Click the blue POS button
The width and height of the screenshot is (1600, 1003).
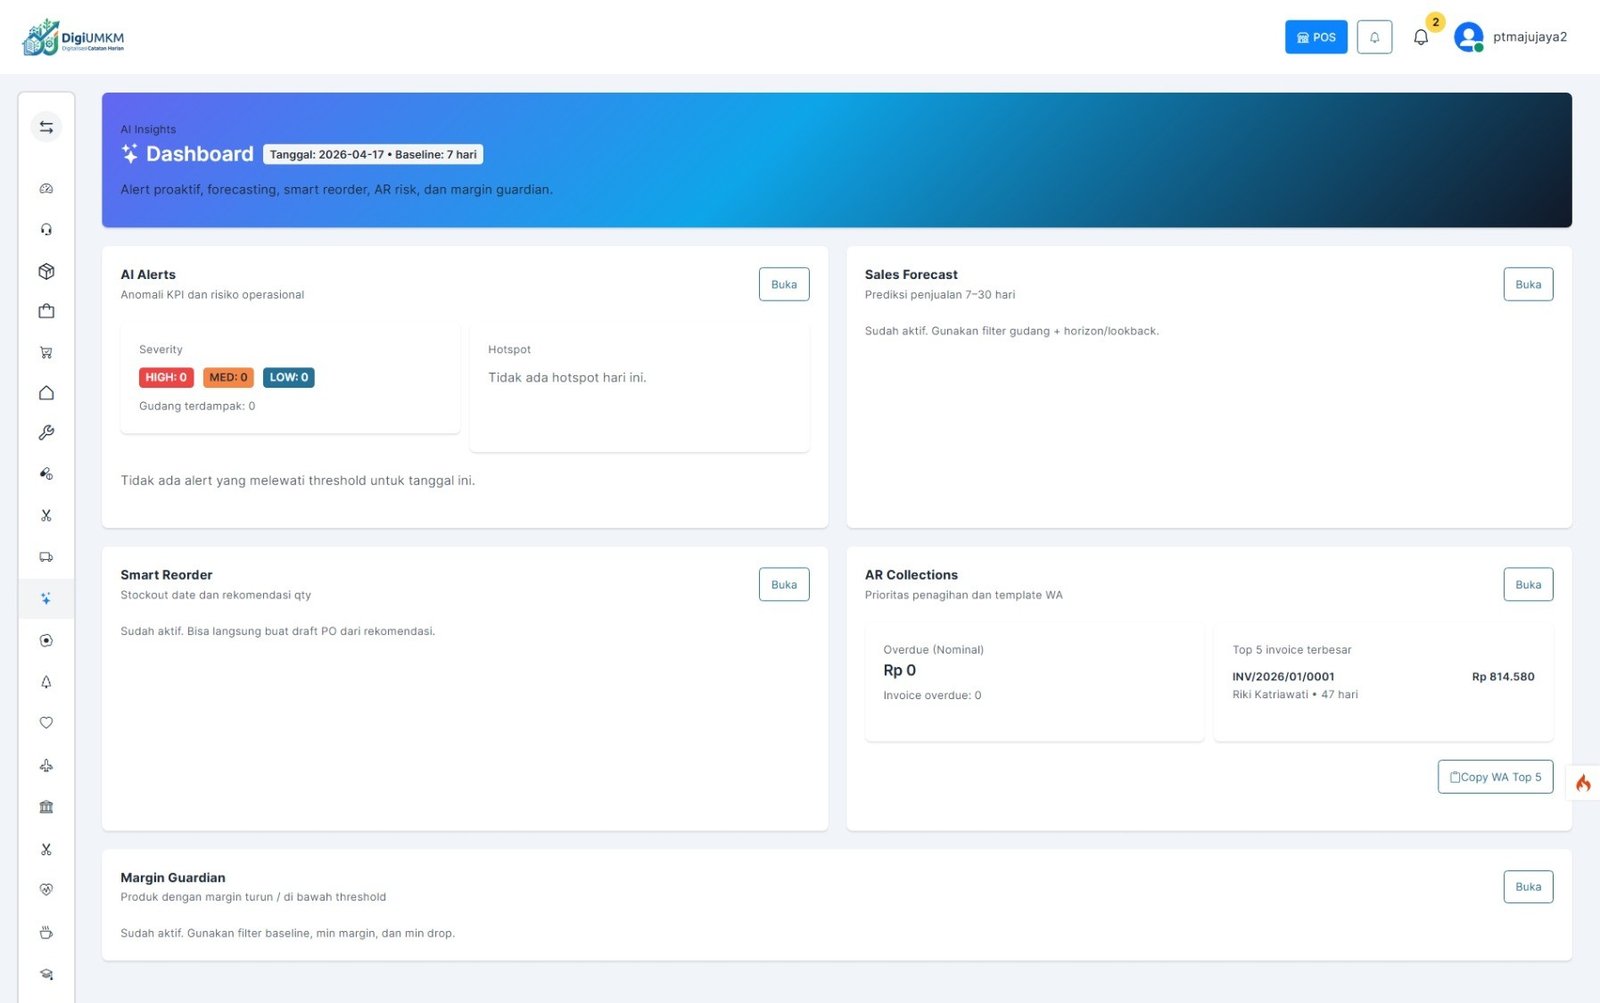(x=1315, y=37)
